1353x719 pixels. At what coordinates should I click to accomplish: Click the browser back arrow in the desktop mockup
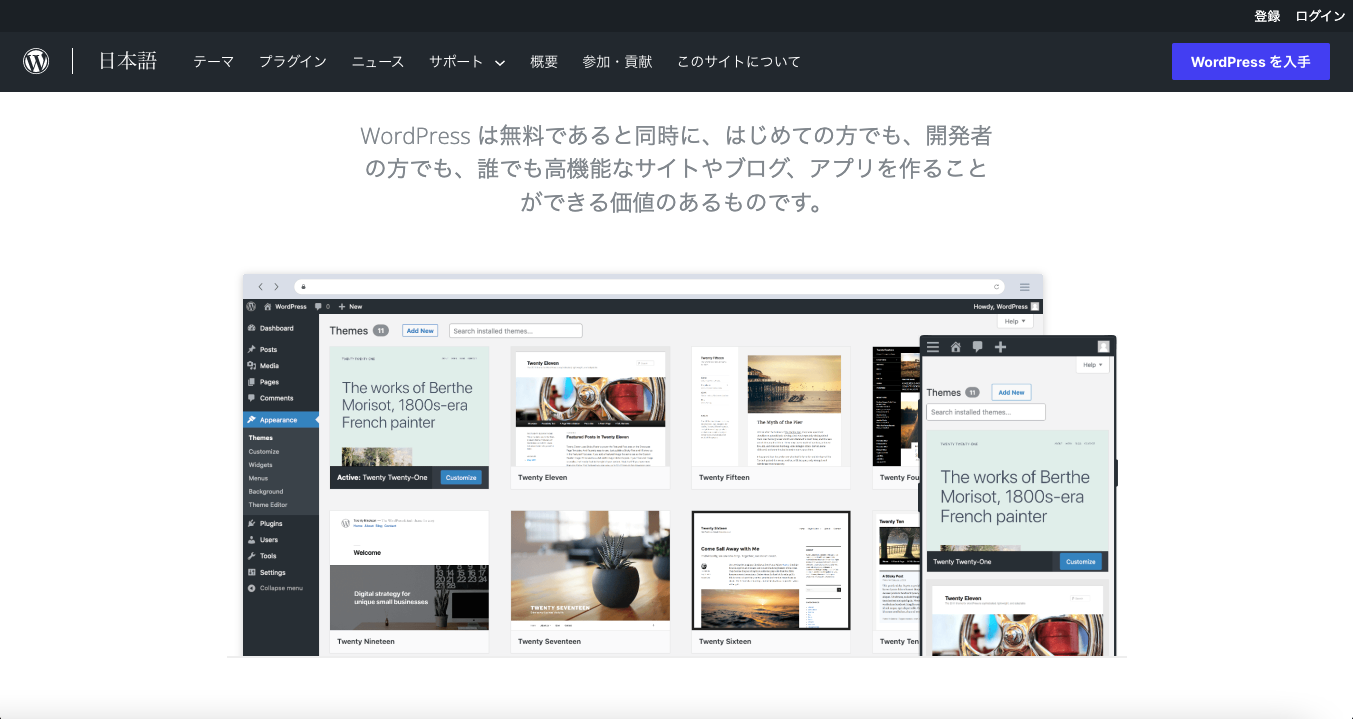(260, 286)
